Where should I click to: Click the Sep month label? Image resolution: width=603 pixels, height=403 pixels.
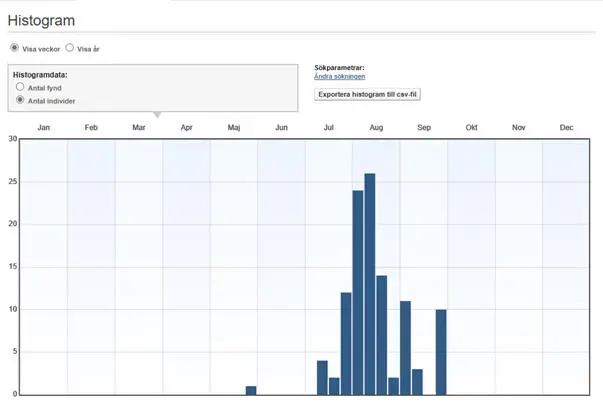424,128
